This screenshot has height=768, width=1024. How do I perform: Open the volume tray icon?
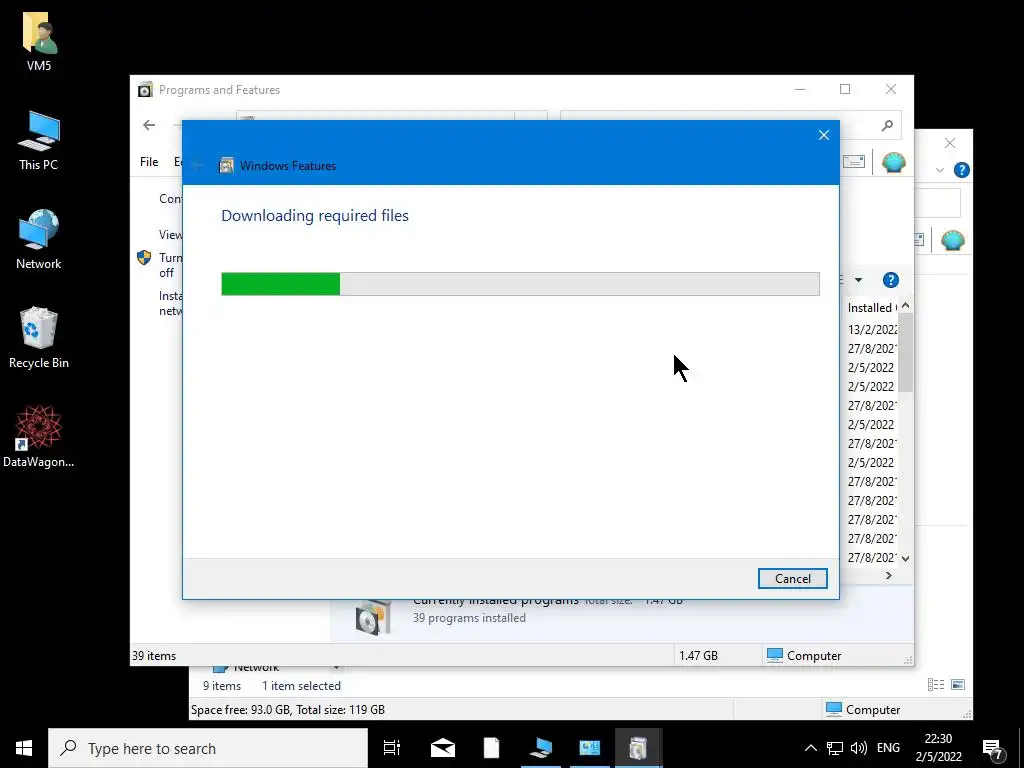point(859,748)
